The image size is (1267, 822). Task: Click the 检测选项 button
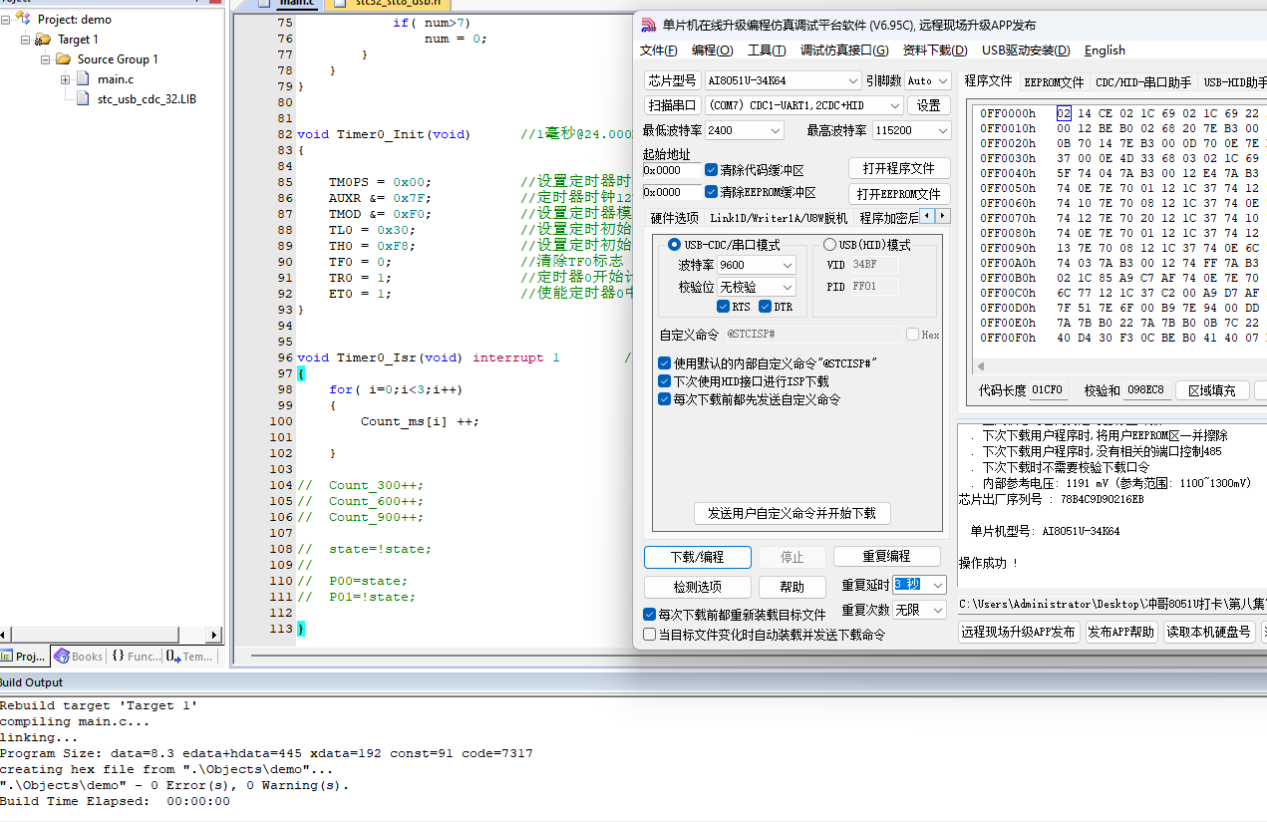(697, 587)
